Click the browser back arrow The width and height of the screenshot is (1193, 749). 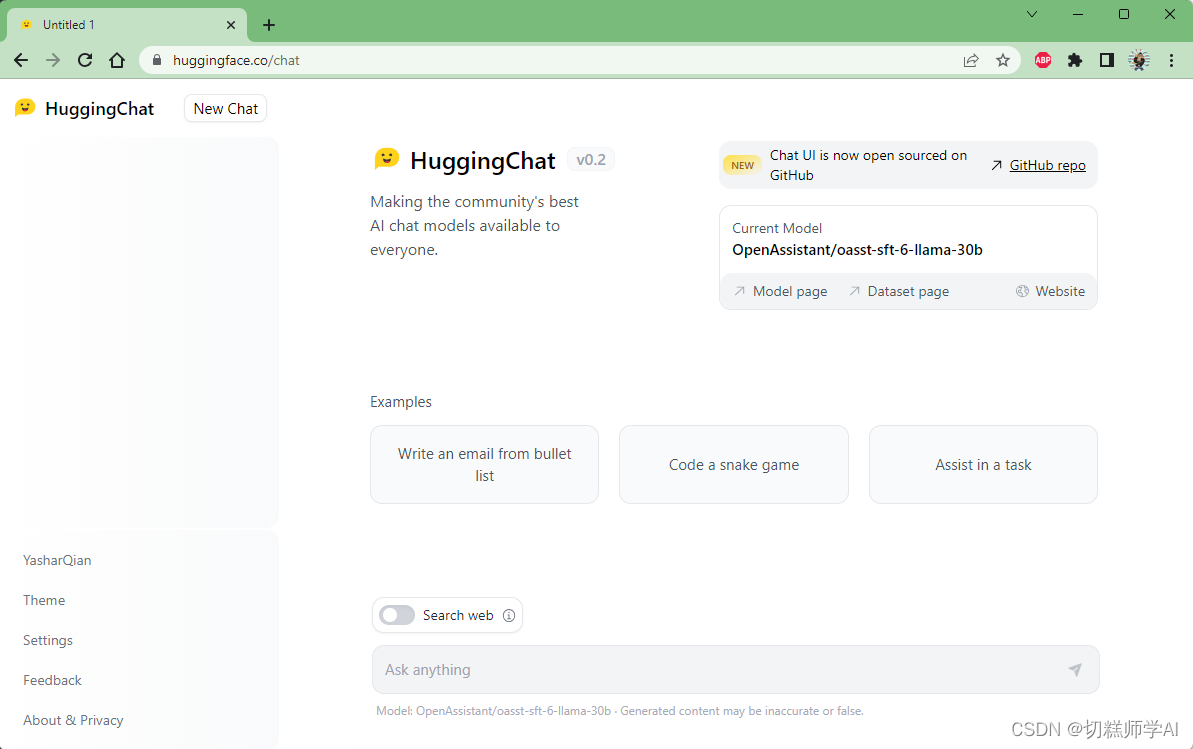tap(21, 60)
